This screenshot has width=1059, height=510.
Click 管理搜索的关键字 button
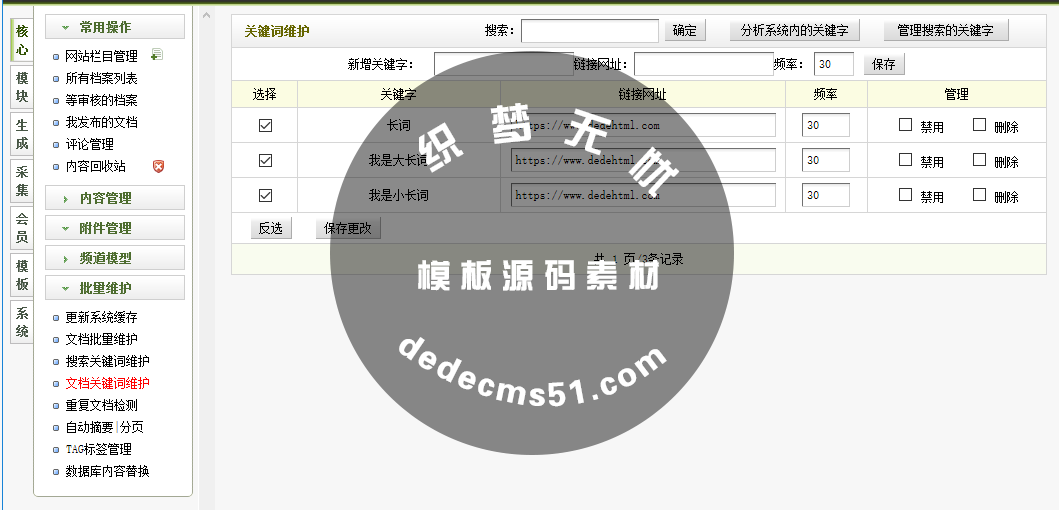[x=946, y=30]
